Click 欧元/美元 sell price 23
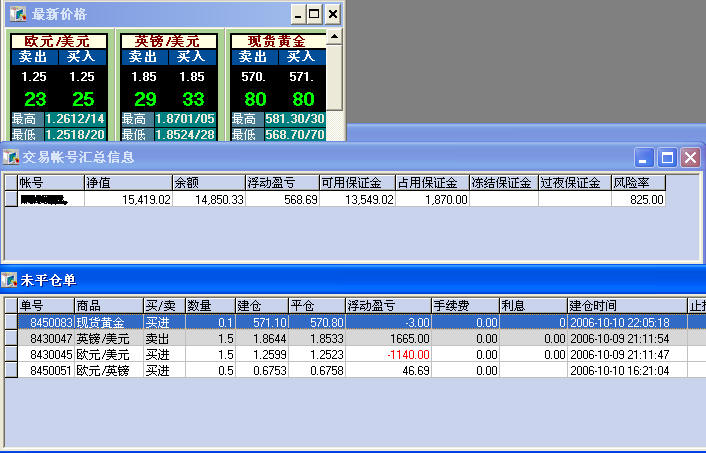 [x=35, y=99]
